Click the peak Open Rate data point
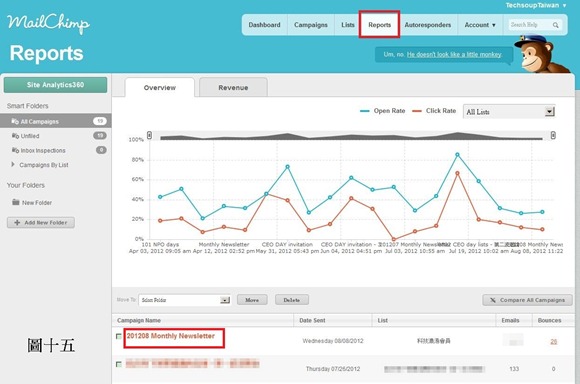This screenshot has height=384, width=580. coord(458,155)
